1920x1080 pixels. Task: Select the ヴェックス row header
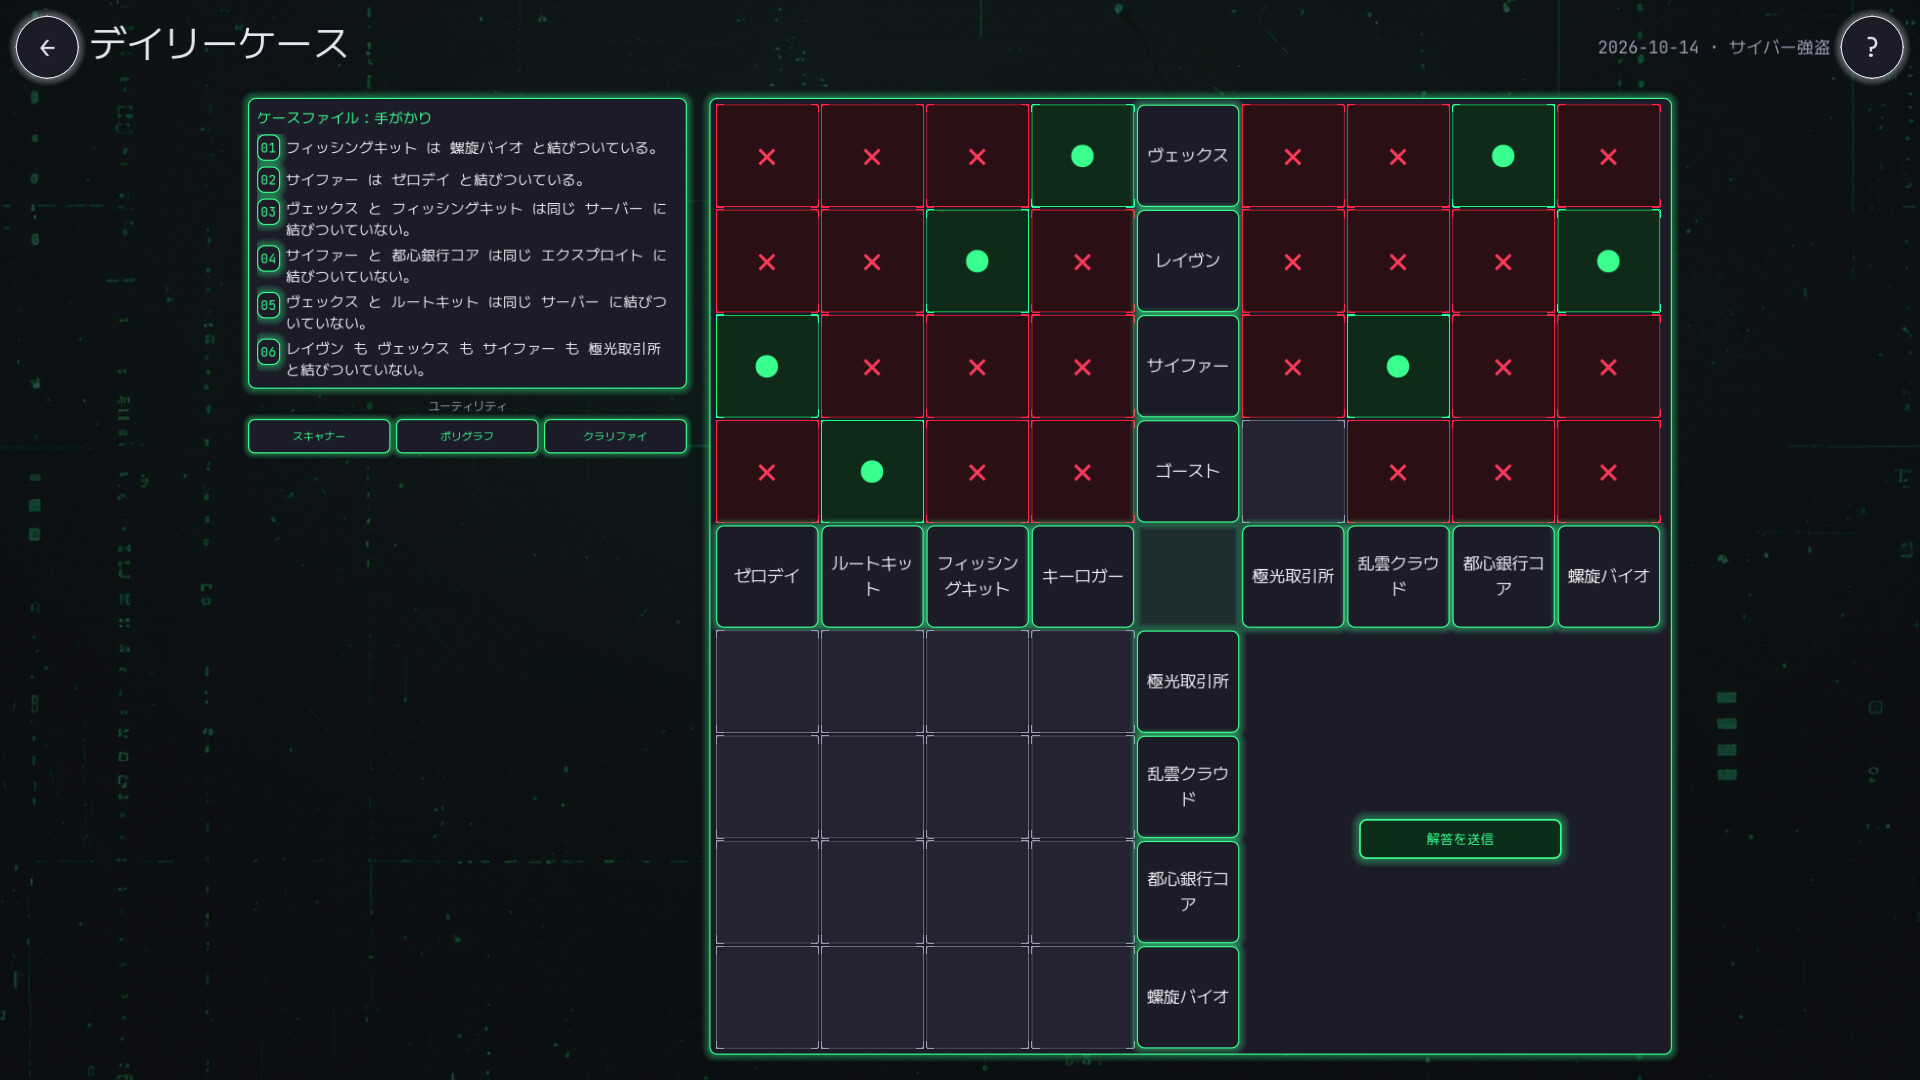point(1187,156)
